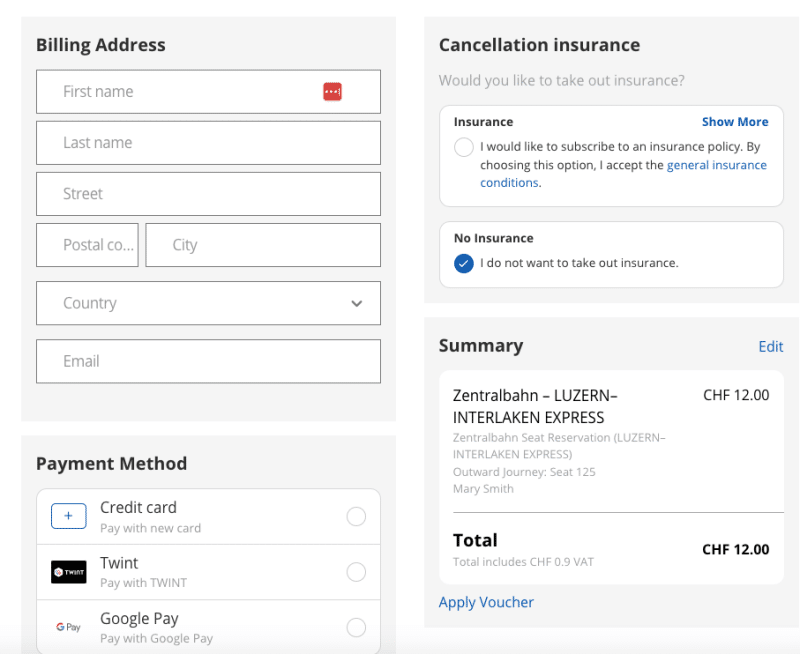Click the Email input field

pos(208,361)
